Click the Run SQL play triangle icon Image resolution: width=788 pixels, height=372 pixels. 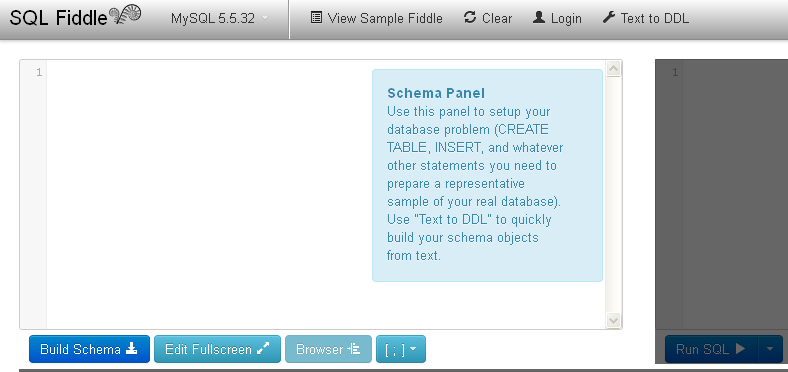[740, 348]
